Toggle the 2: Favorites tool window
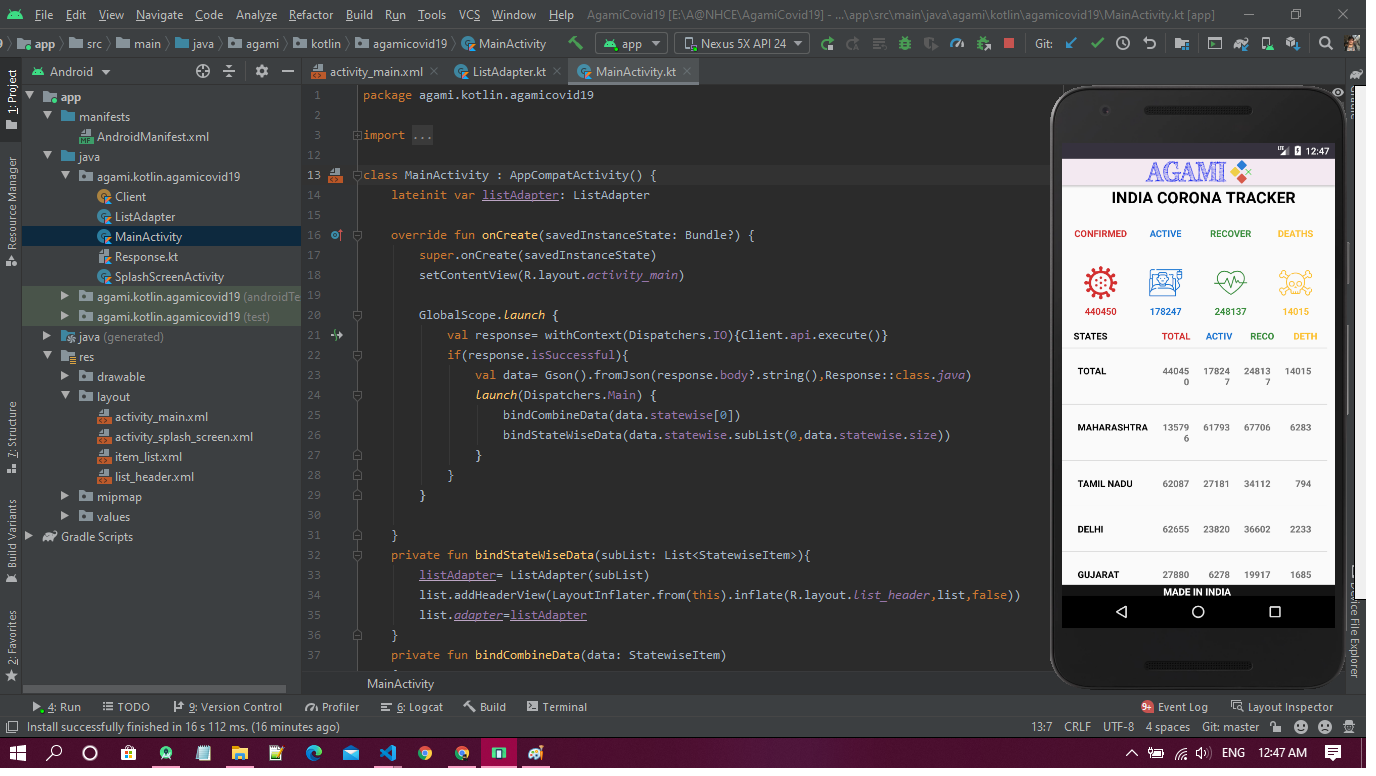This screenshot has width=1376, height=776. pyautogui.click(x=12, y=645)
